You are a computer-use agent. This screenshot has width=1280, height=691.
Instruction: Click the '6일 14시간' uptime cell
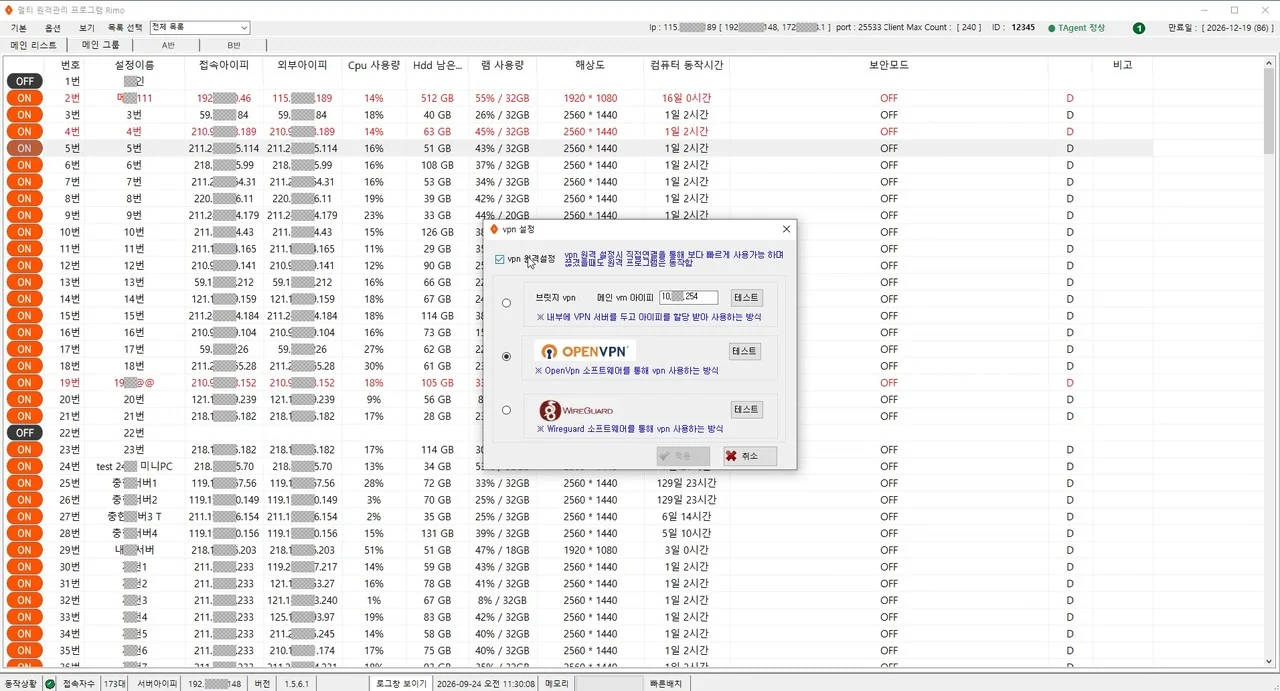[685, 516]
